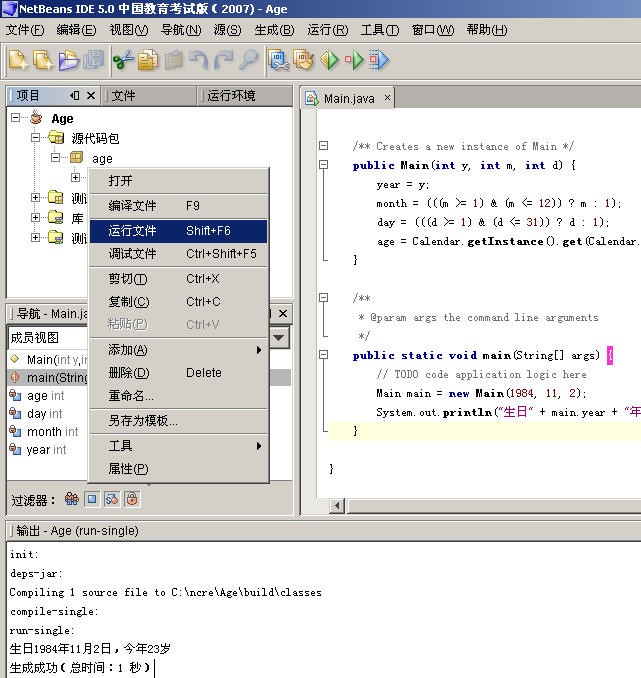Open the 成员视图 dropdown arrow
641x678 pixels.
[x=279, y=338]
